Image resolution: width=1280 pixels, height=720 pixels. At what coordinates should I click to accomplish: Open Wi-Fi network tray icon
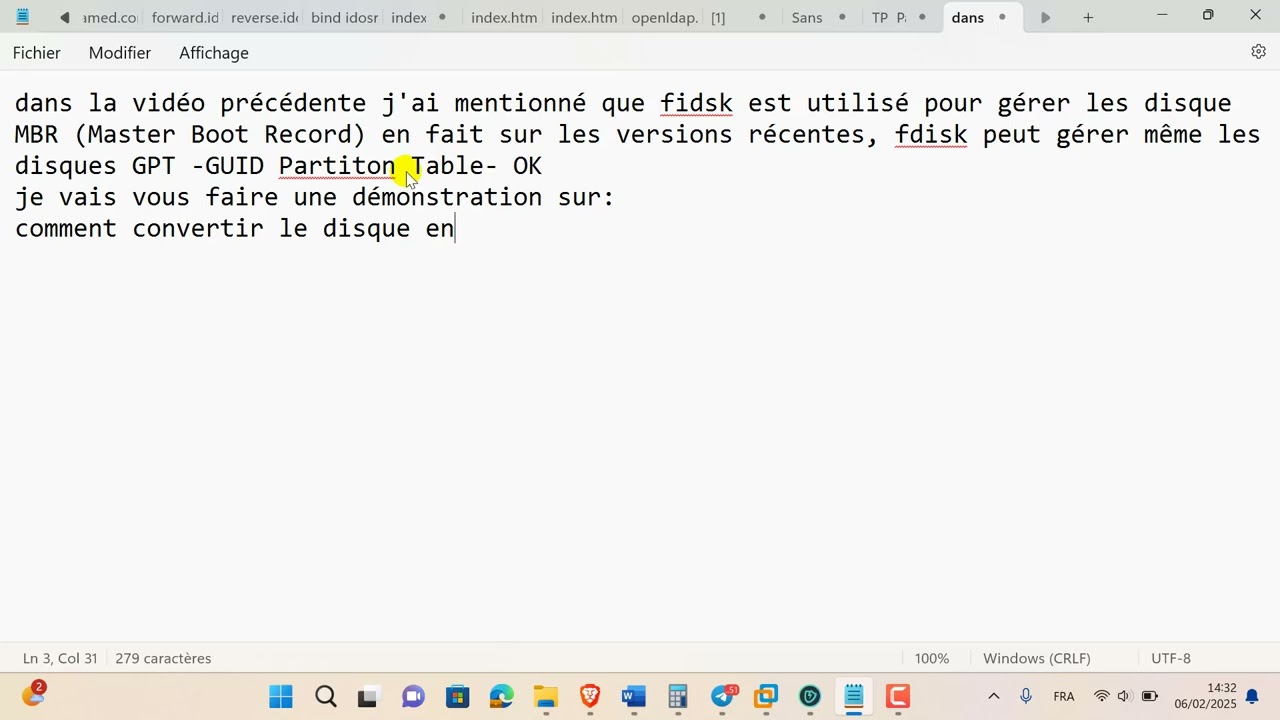click(1101, 697)
